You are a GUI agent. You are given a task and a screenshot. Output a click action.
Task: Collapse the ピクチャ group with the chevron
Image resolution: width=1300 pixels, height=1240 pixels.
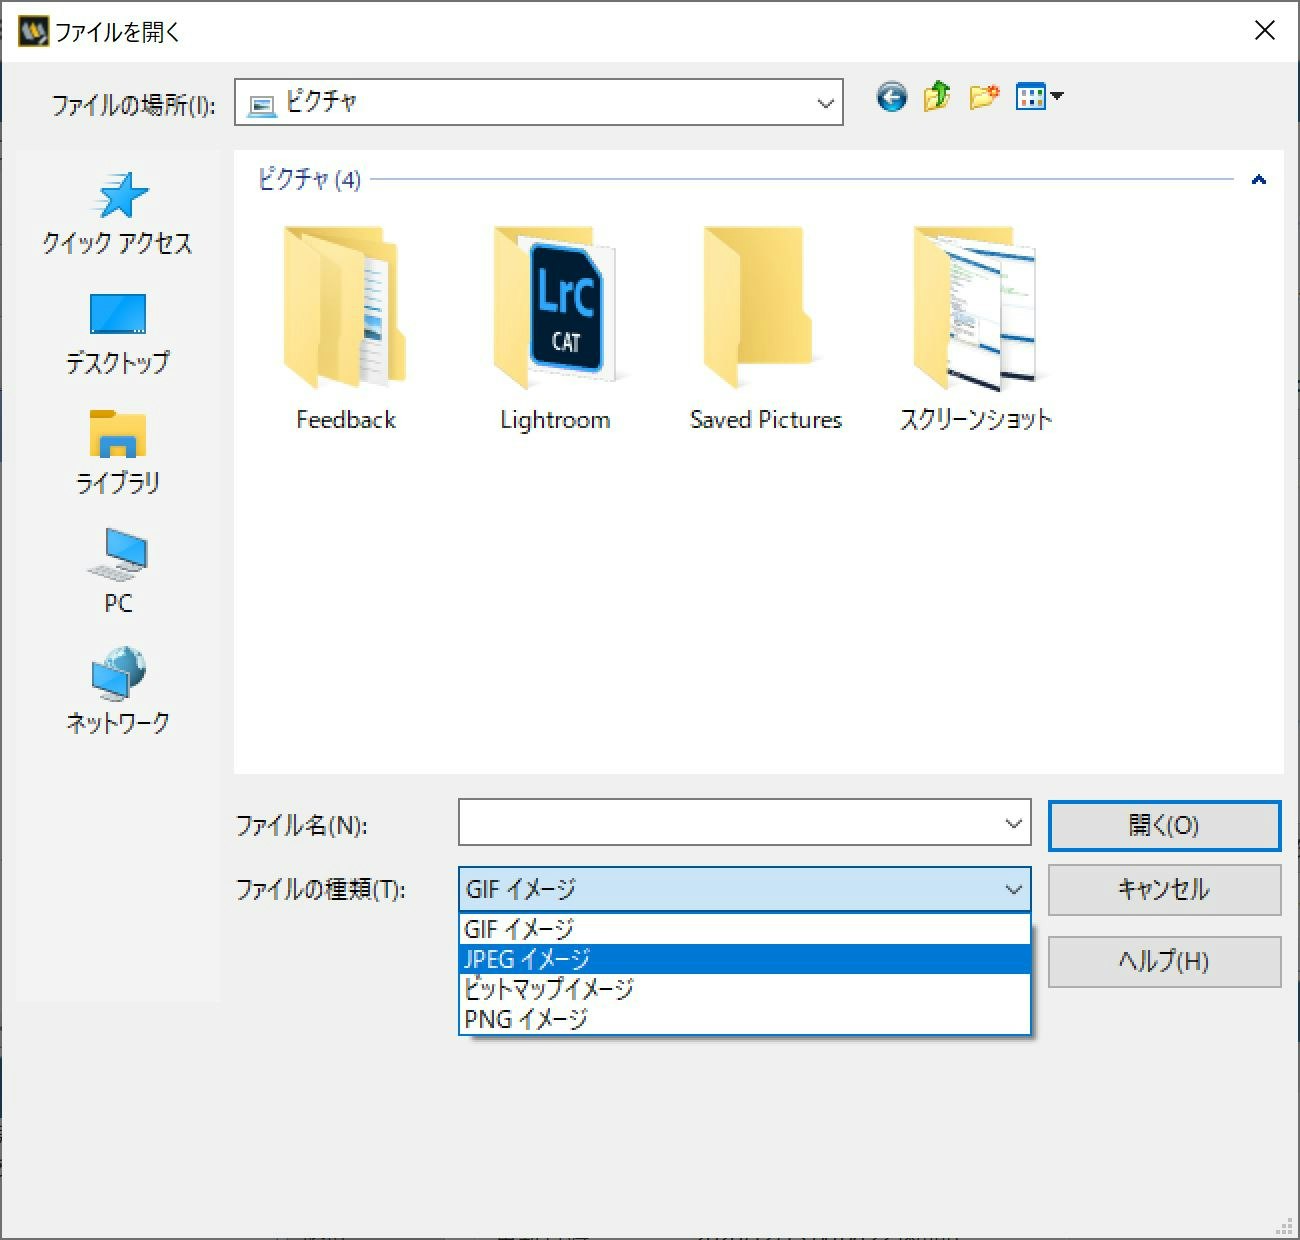[x=1258, y=179]
